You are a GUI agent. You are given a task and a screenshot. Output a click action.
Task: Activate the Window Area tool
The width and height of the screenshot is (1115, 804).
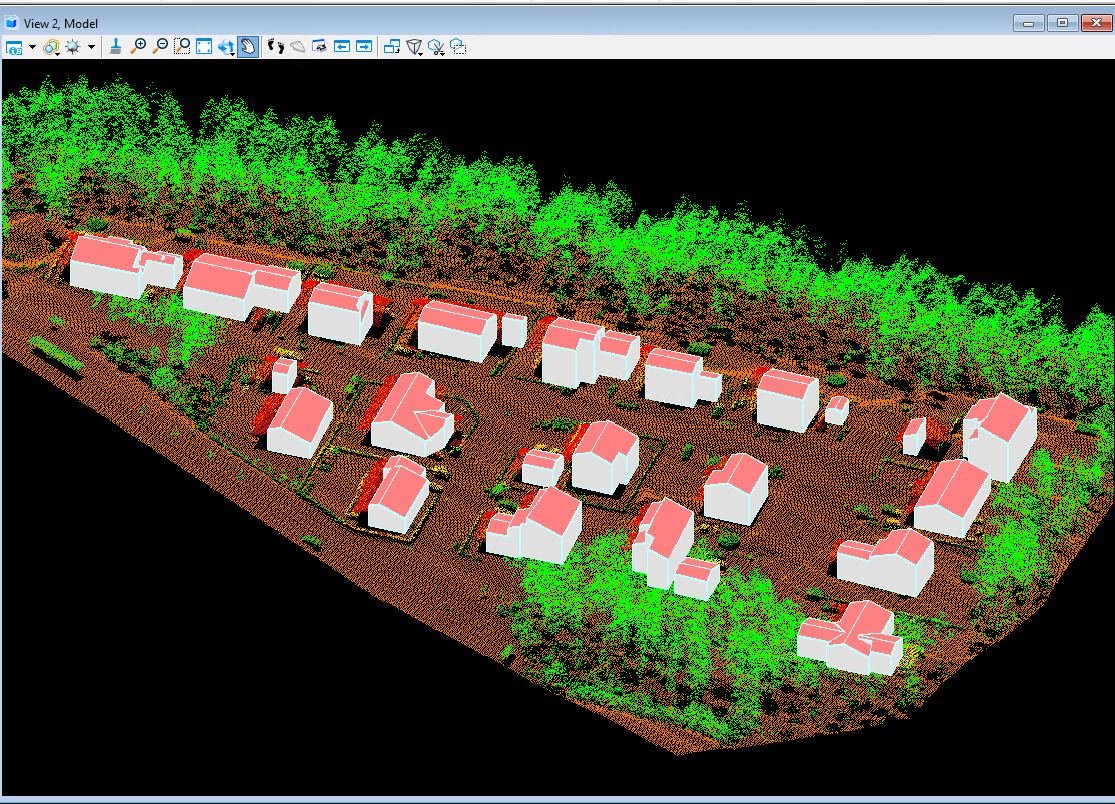182,47
